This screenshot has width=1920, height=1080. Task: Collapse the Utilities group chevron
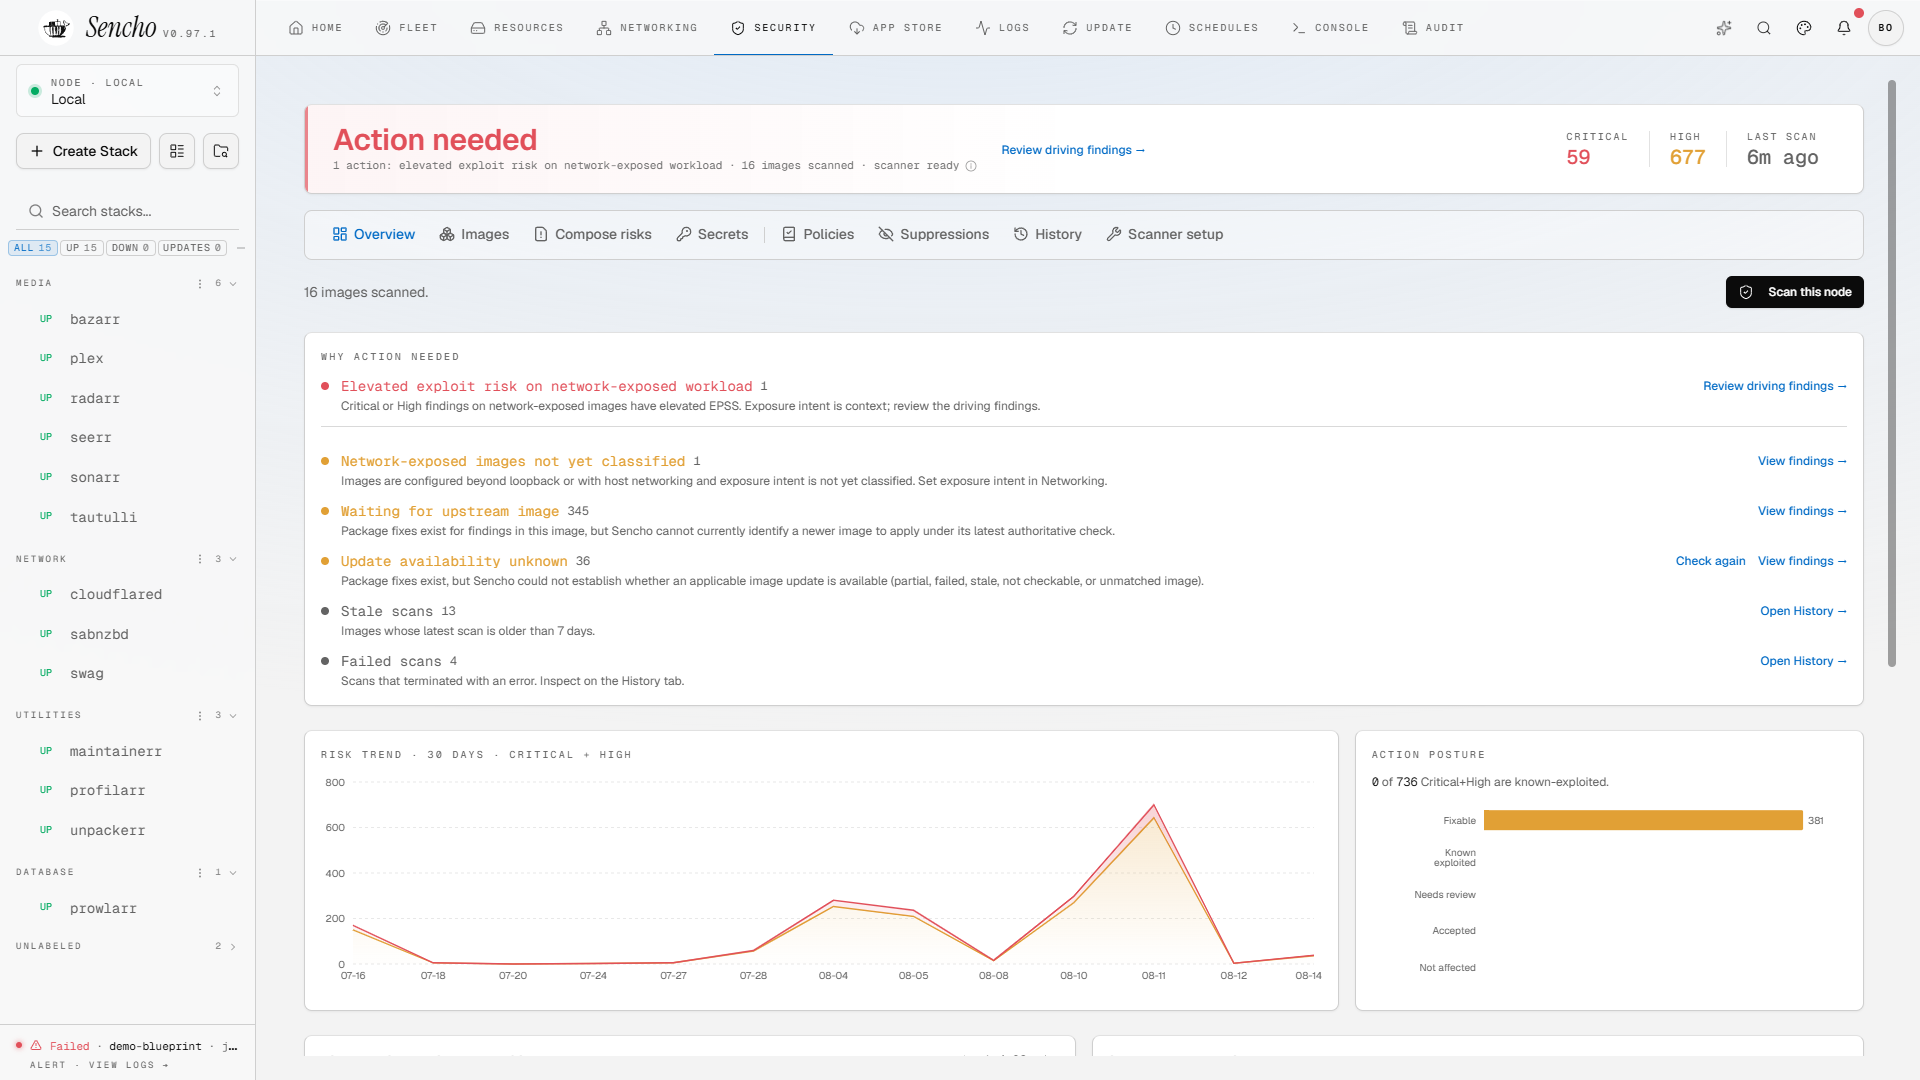click(x=233, y=716)
